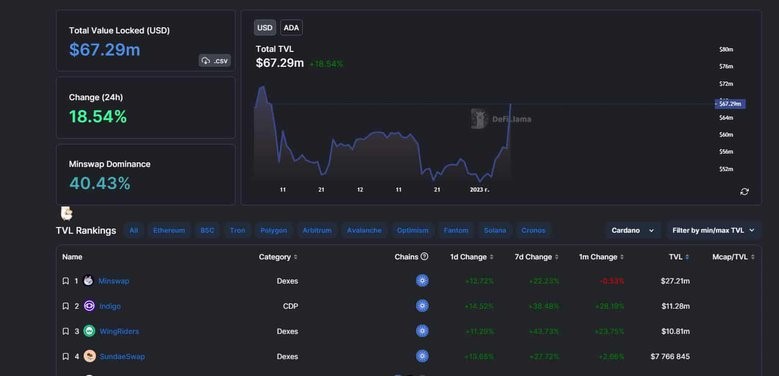The image size is (779, 376).
Task: Click the chart refresh icon
Action: pyautogui.click(x=744, y=192)
